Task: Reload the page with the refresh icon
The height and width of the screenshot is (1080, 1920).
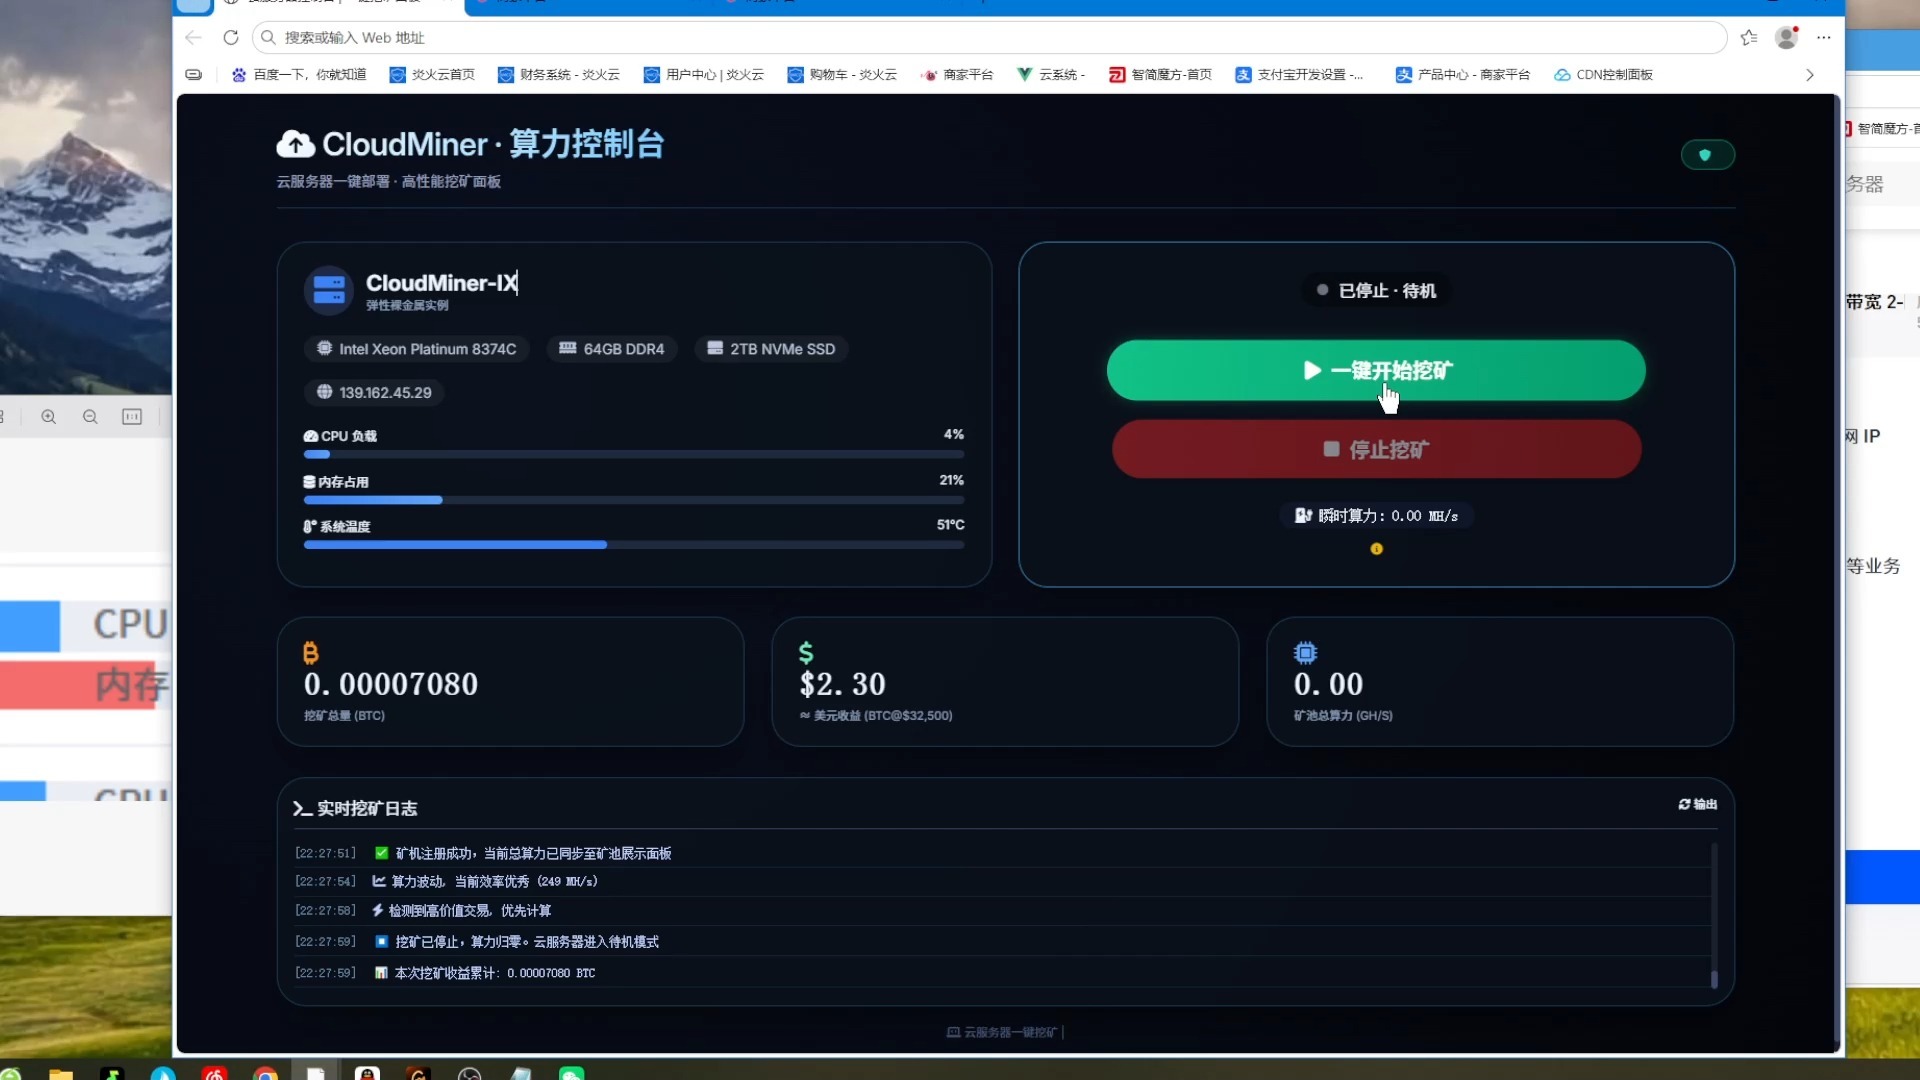Action: click(231, 38)
